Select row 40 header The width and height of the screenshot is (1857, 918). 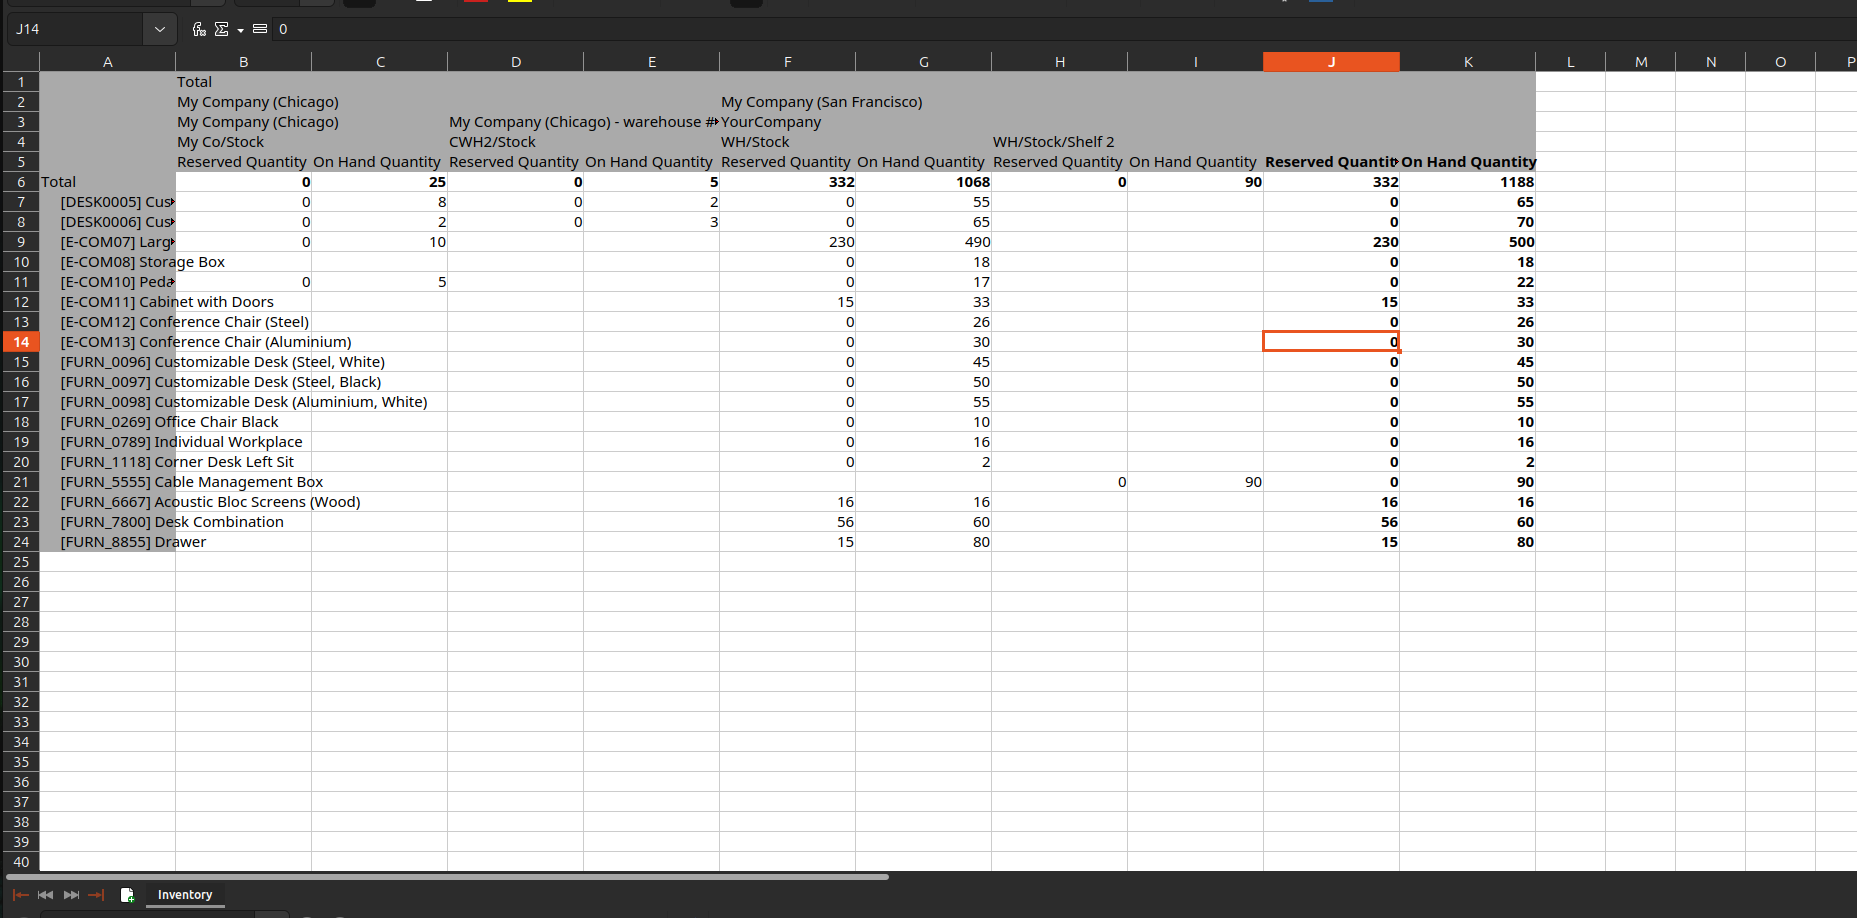[x=21, y=862]
